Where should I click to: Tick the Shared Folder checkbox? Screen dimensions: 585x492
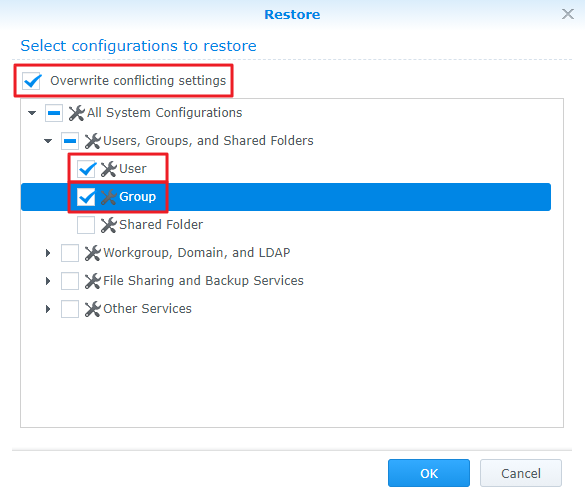coord(86,225)
